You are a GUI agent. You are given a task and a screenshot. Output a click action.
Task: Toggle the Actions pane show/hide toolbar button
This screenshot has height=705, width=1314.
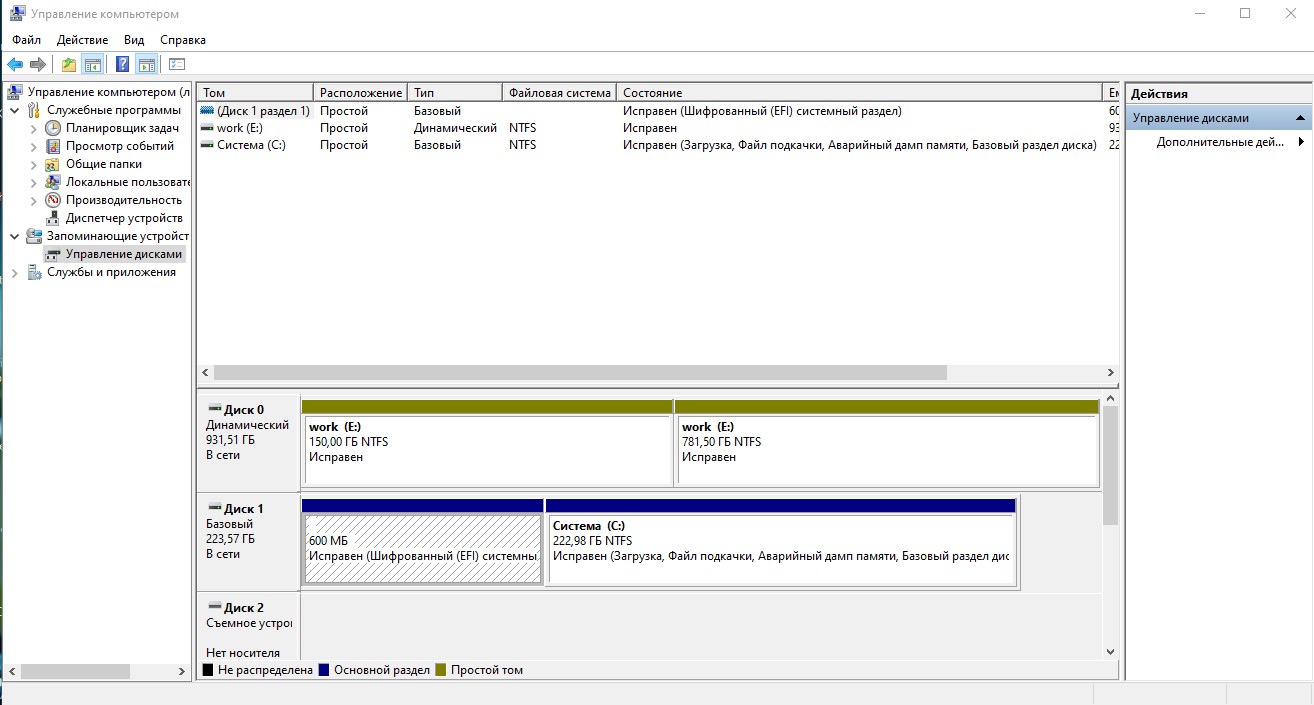[147, 65]
